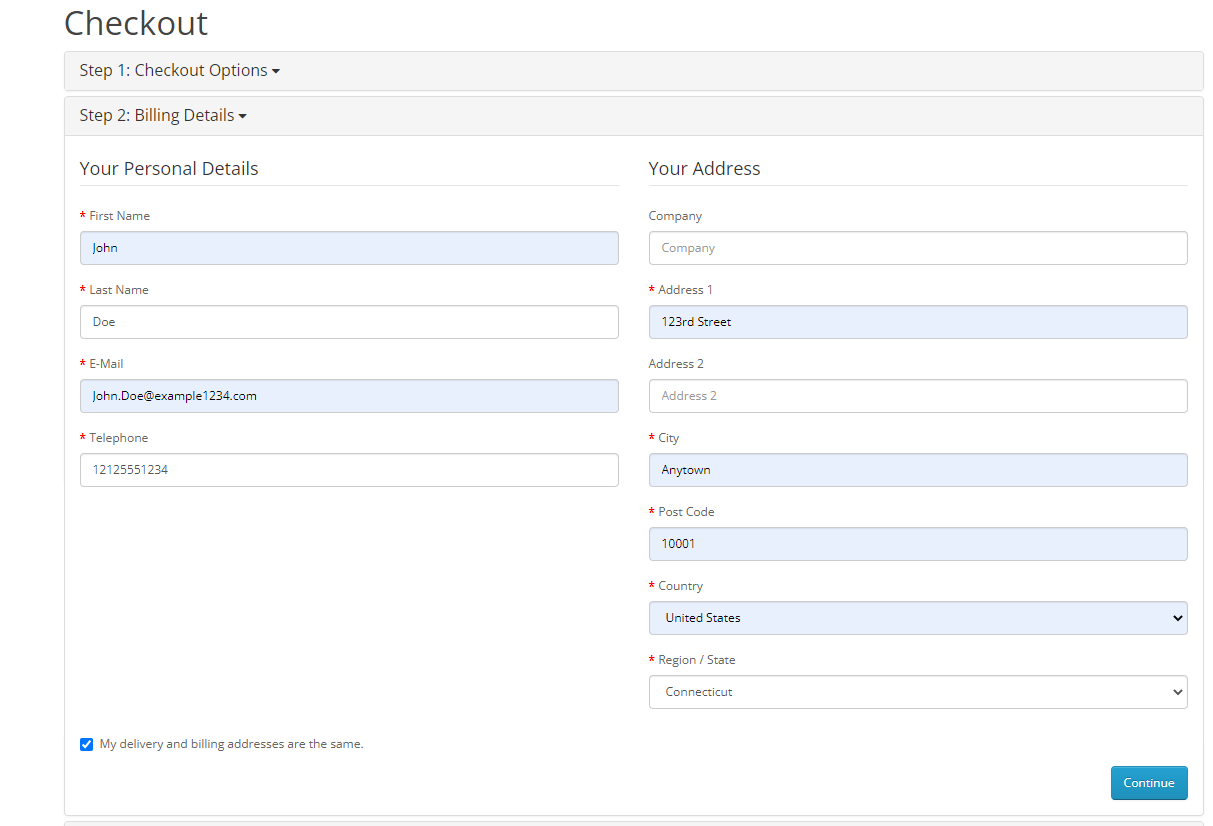Select the City field containing Anytown
This screenshot has height=826, width=1213.
click(x=917, y=470)
